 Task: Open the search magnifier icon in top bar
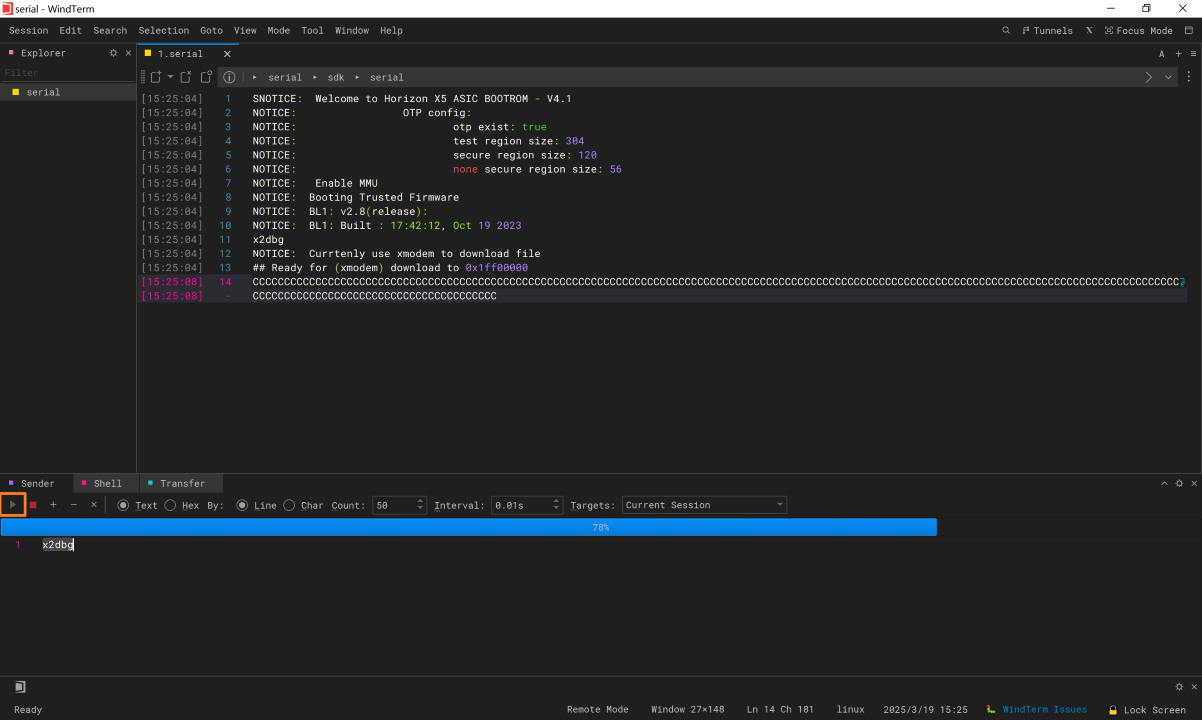(x=1006, y=31)
